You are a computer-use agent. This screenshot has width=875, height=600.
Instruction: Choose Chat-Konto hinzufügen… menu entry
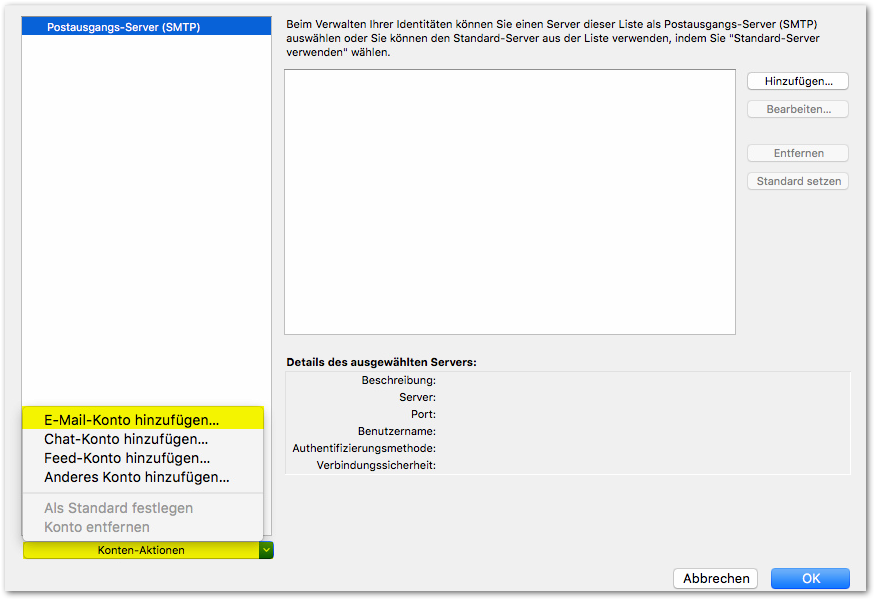click(x=126, y=439)
